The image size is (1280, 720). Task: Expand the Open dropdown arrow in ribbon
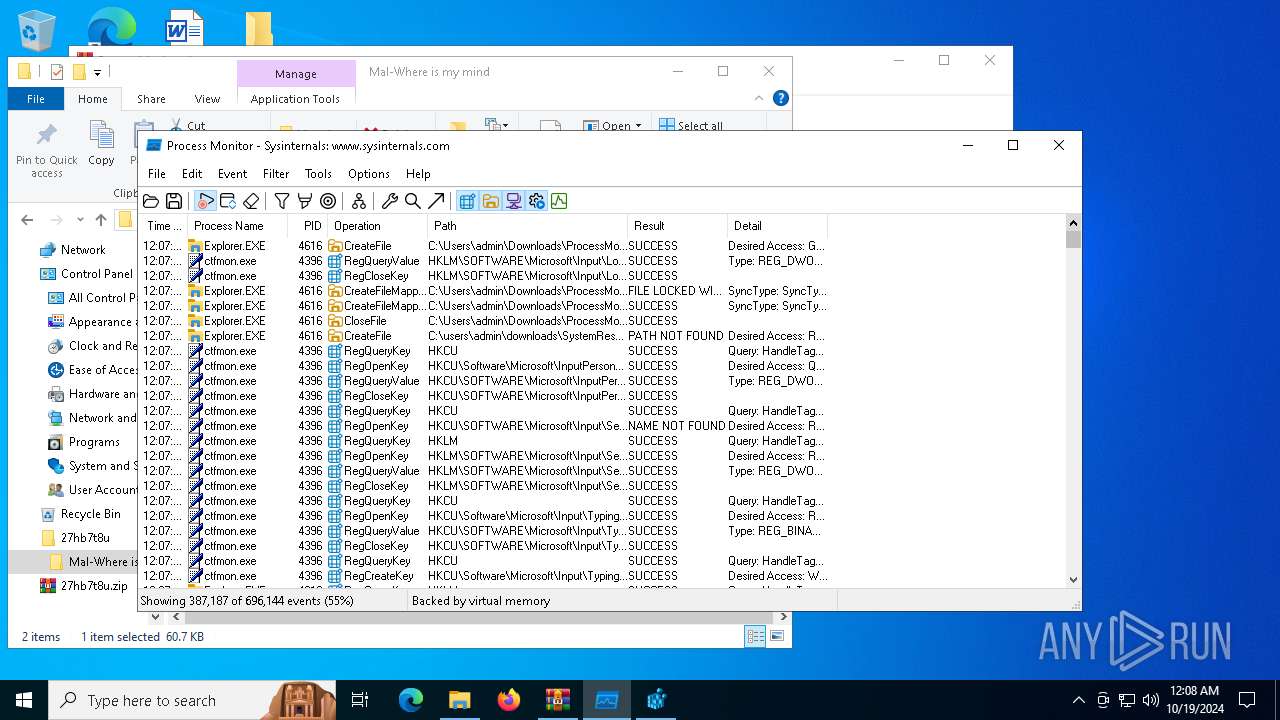click(638, 126)
